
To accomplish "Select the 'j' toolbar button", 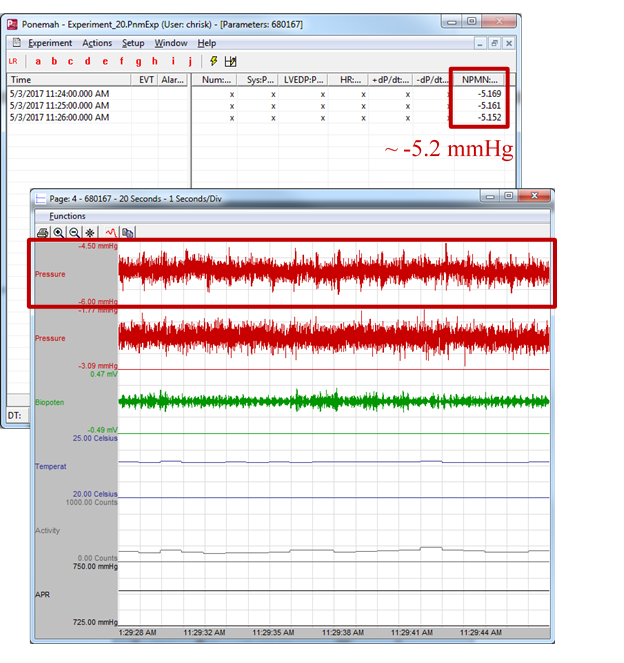I will pos(190,61).
